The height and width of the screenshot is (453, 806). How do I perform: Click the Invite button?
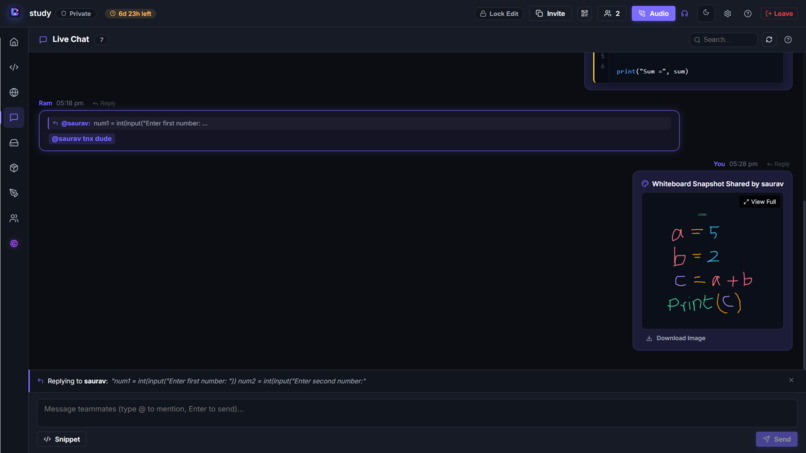pos(550,14)
